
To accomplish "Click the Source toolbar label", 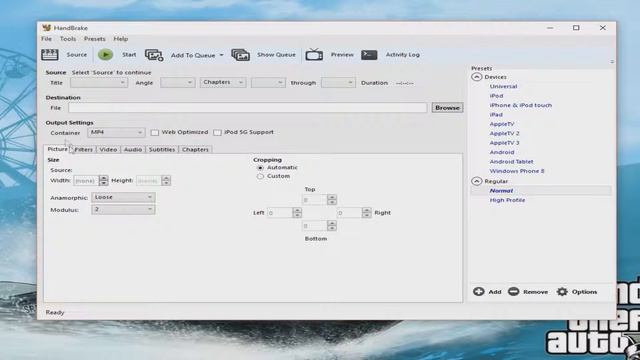I will point(77,55).
